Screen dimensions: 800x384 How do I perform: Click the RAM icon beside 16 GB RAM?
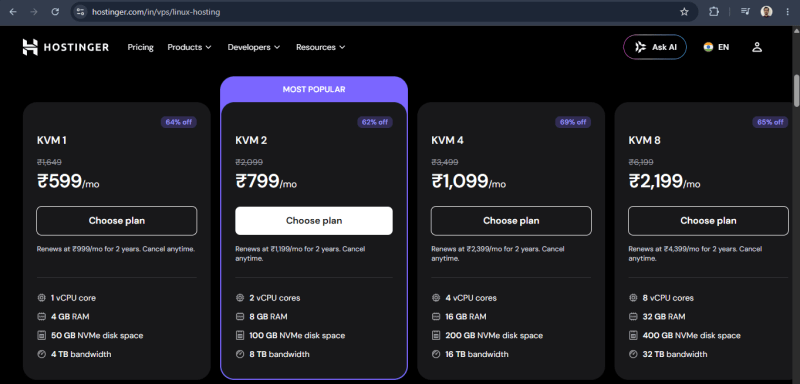pos(436,317)
